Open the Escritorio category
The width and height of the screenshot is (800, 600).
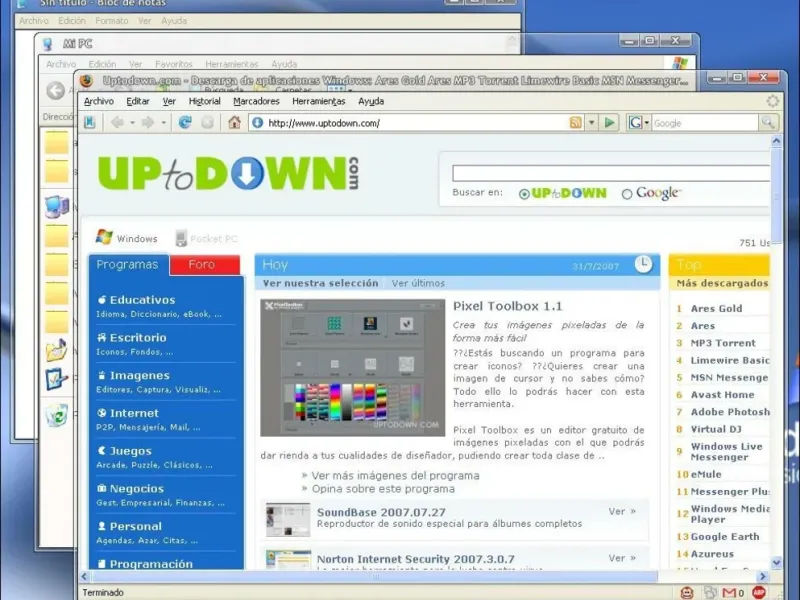click(x=138, y=338)
